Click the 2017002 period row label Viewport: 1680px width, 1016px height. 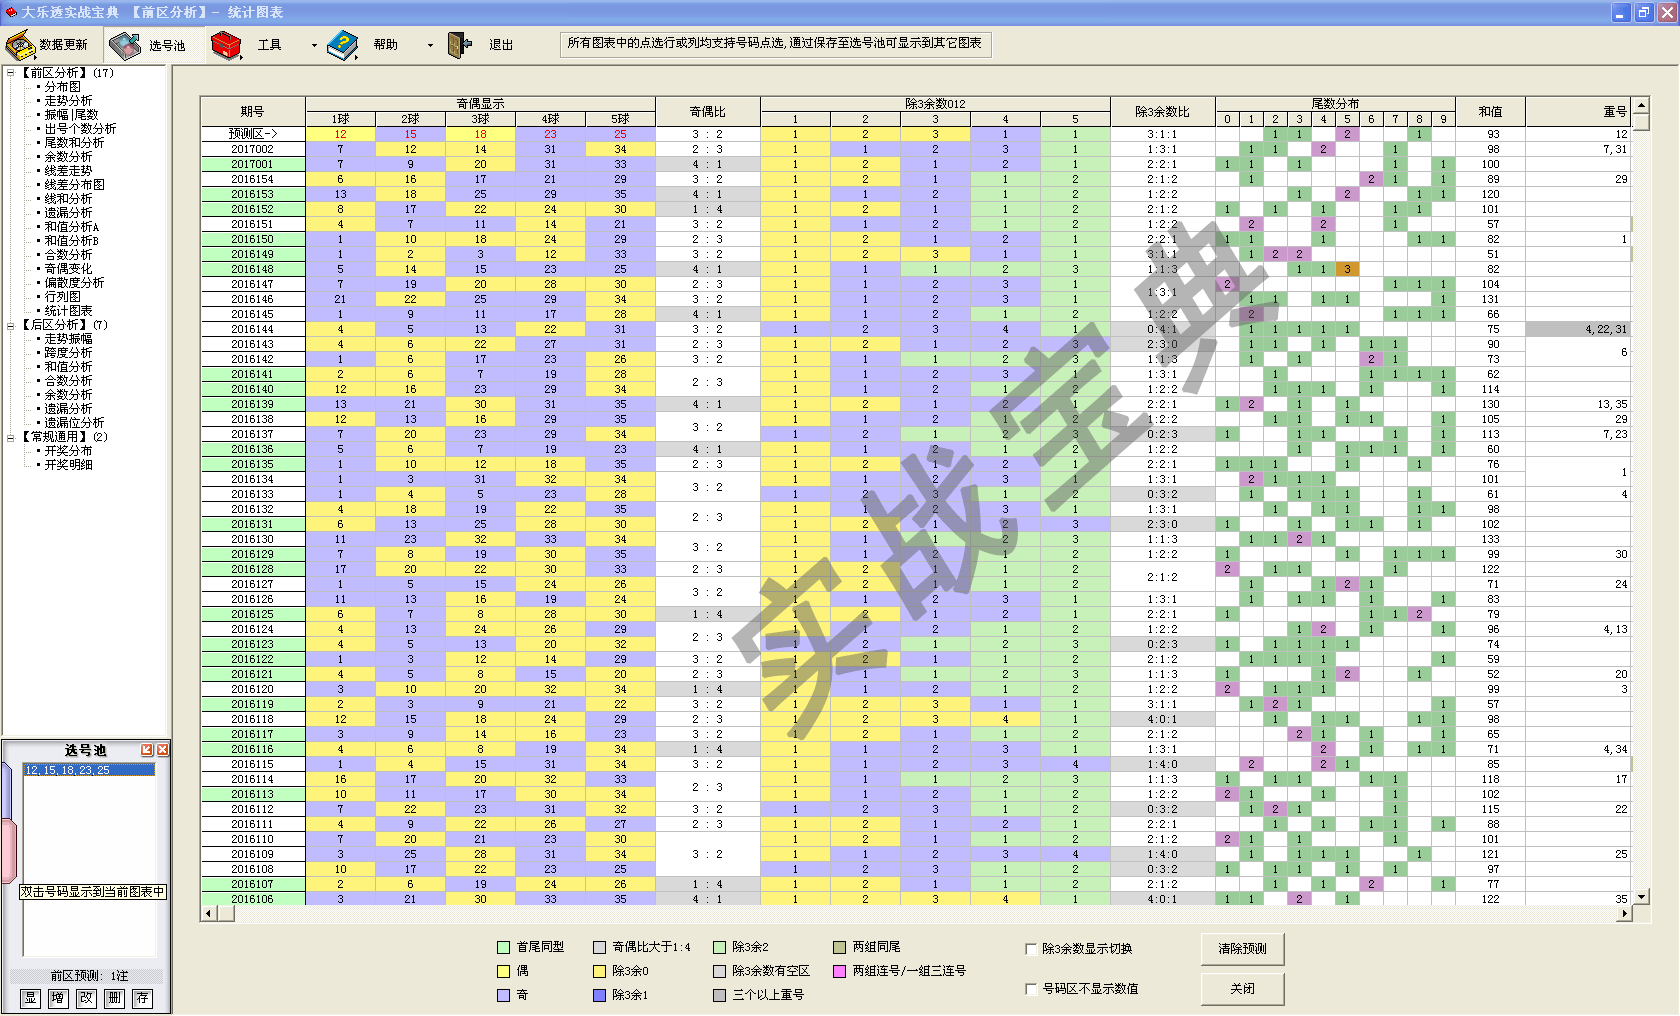click(x=252, y=149)
